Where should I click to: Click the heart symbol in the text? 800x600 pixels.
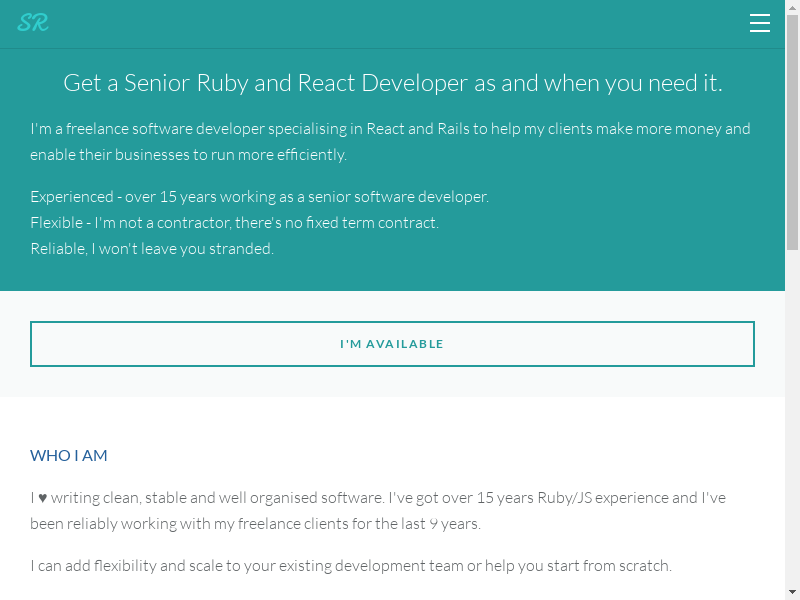(41, 498)
